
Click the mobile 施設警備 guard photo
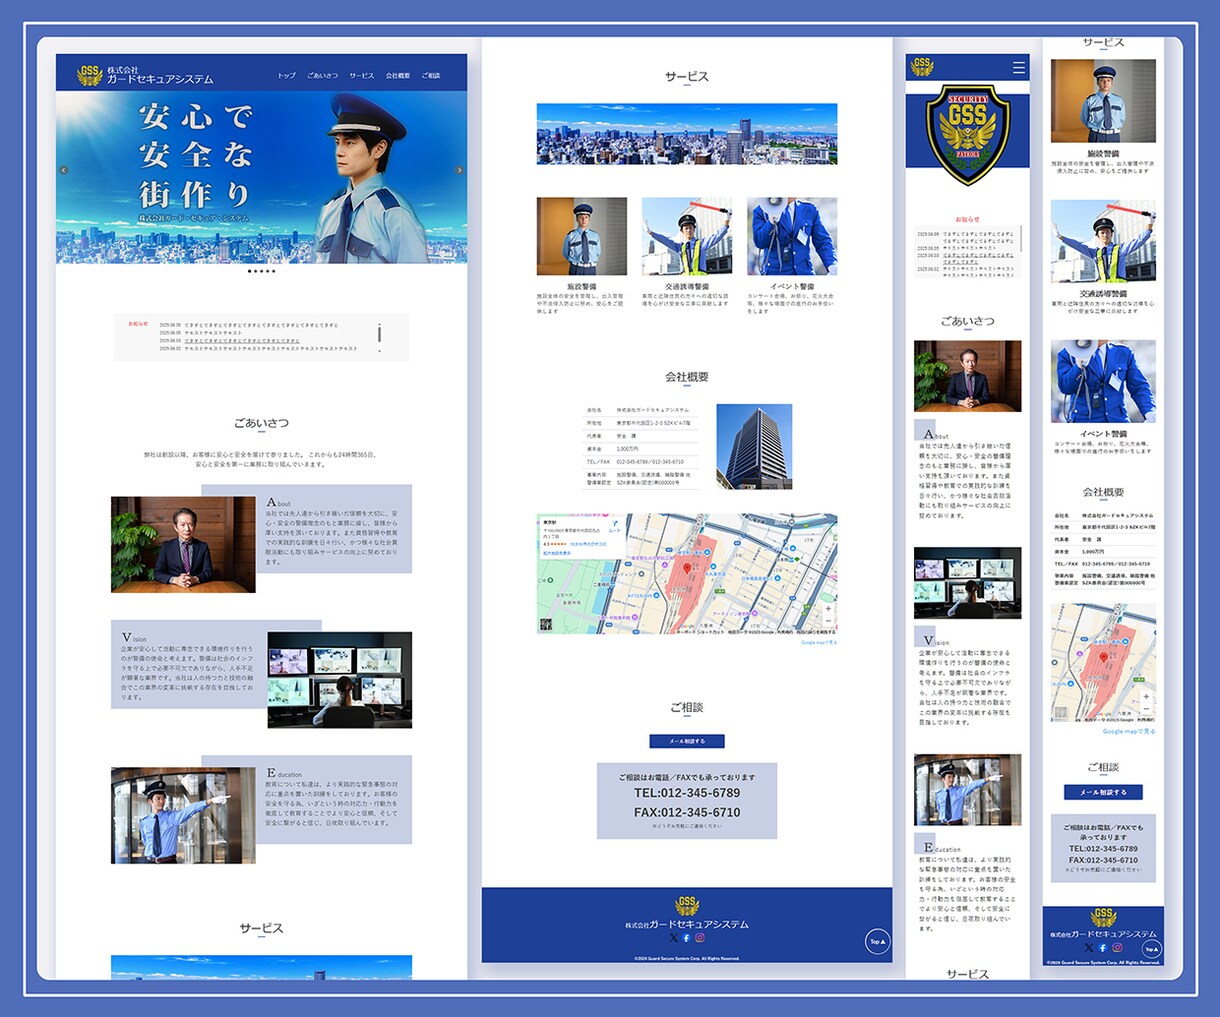tap(1103, 101)
